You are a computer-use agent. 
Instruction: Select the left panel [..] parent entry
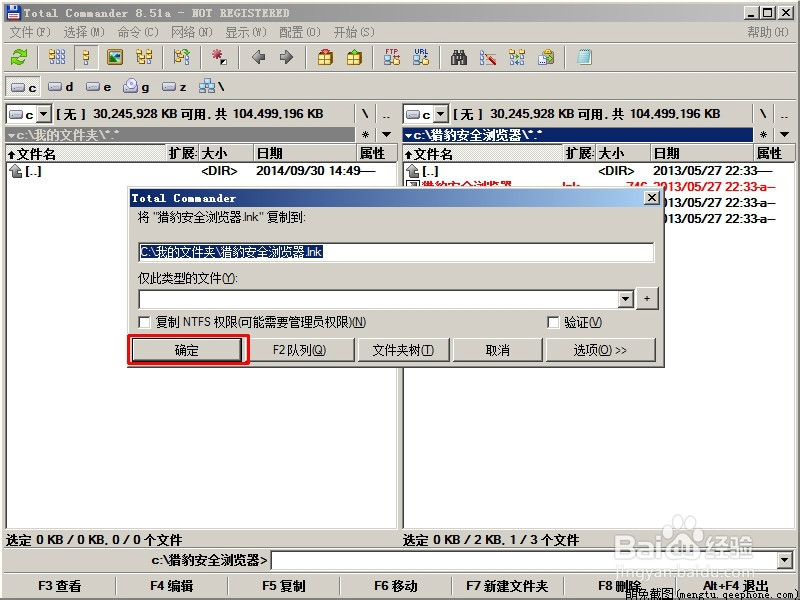[x=201, y=171]
